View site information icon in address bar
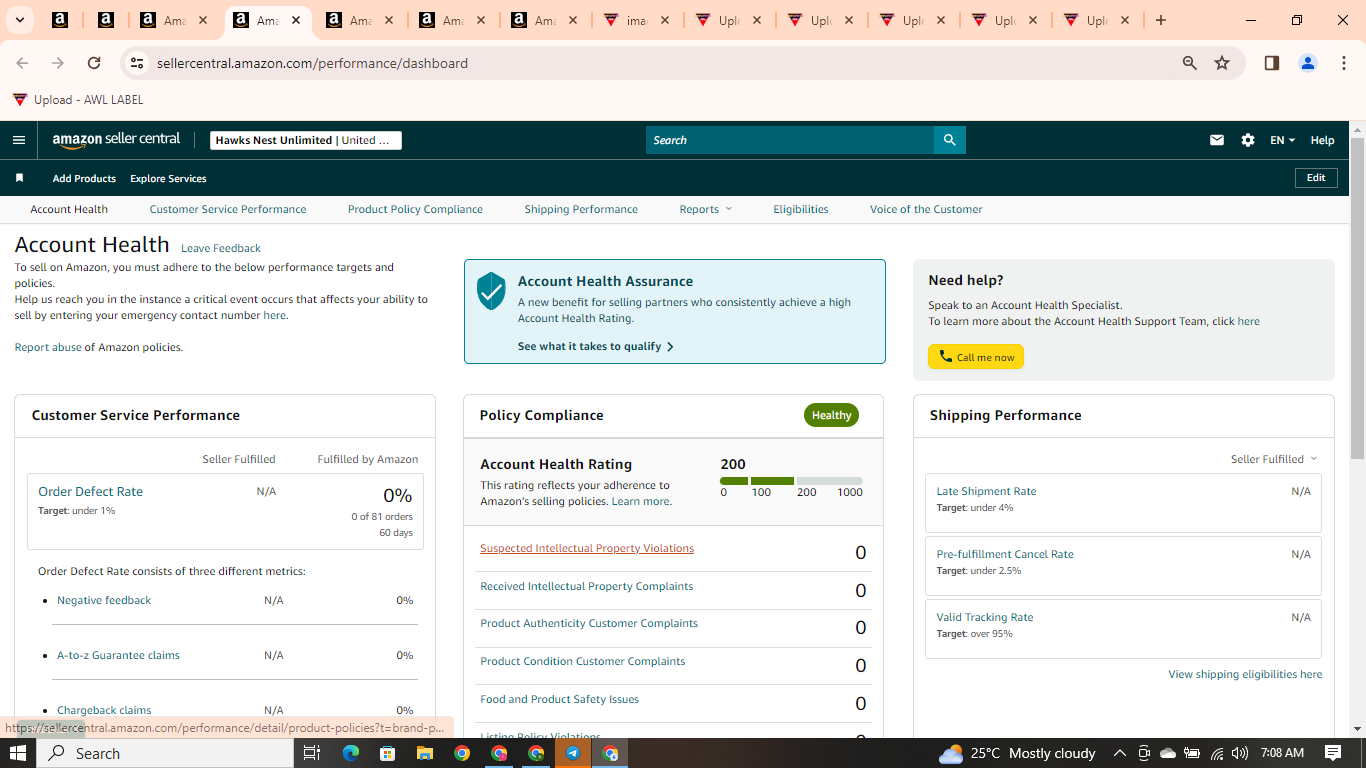The height and width of the screenshot is (768, 1366). pos(137,63)
